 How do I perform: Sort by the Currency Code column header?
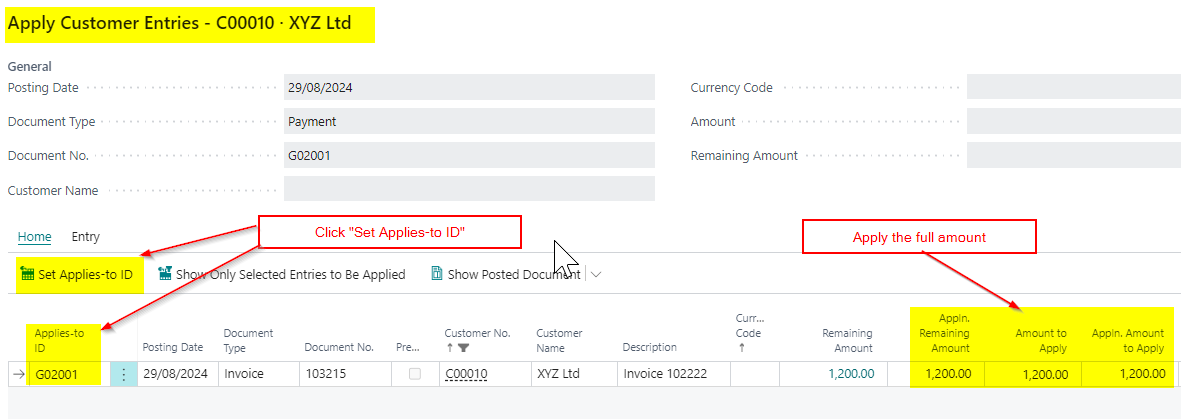[750, 333]
